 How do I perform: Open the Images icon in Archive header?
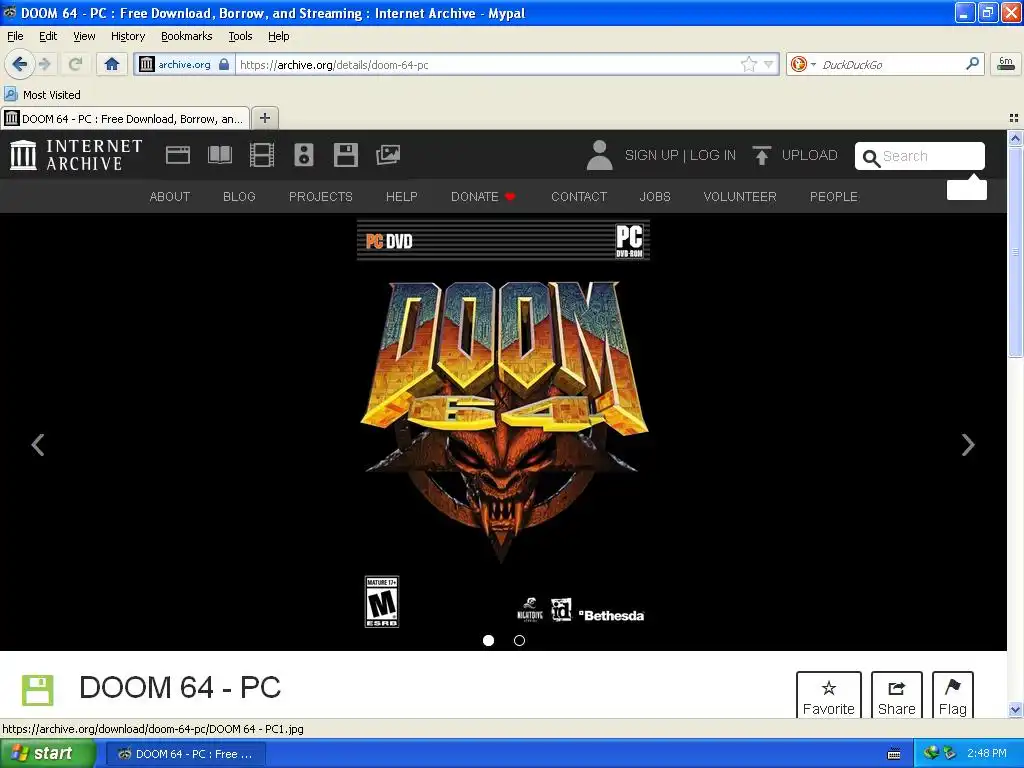click(x=388, y=155)
